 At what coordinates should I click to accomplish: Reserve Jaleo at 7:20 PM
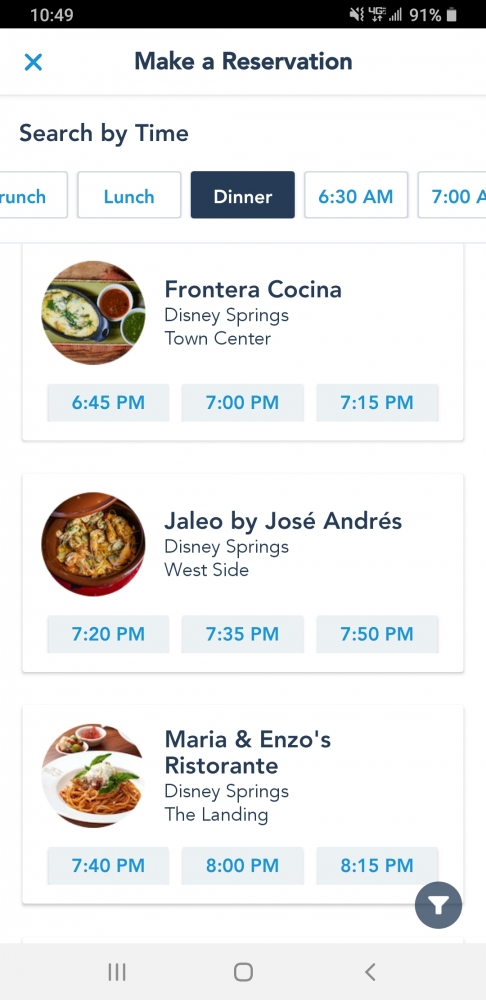point(108,634)
